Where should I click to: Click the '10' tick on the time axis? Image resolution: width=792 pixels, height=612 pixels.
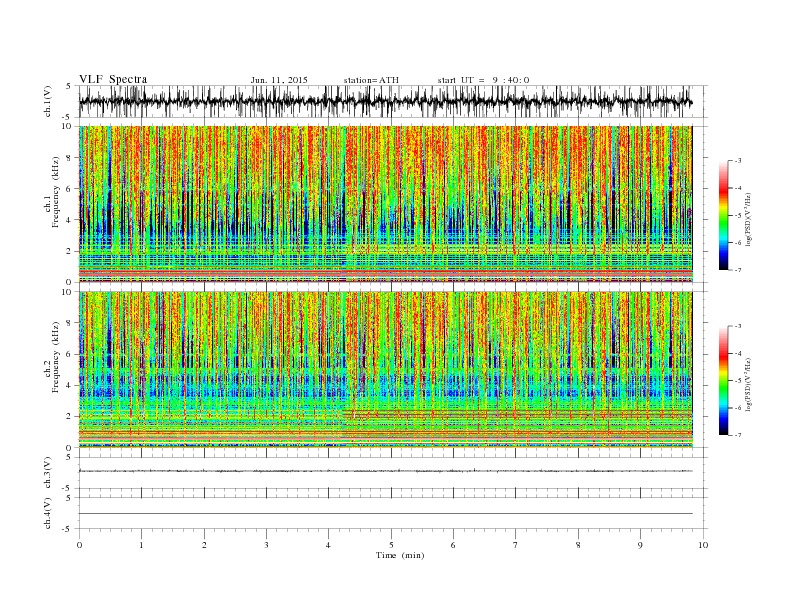tap(703, 545)
